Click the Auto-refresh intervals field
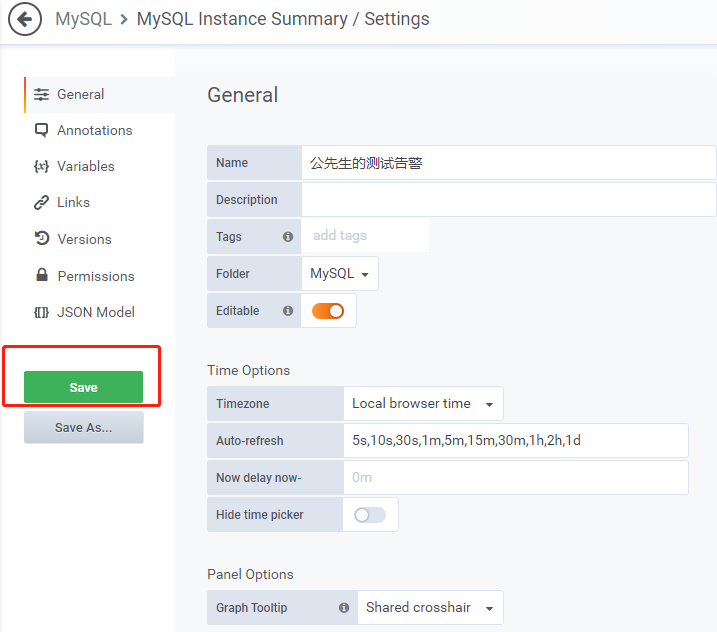This screenshot has height=632, width=717. [516, 440]
